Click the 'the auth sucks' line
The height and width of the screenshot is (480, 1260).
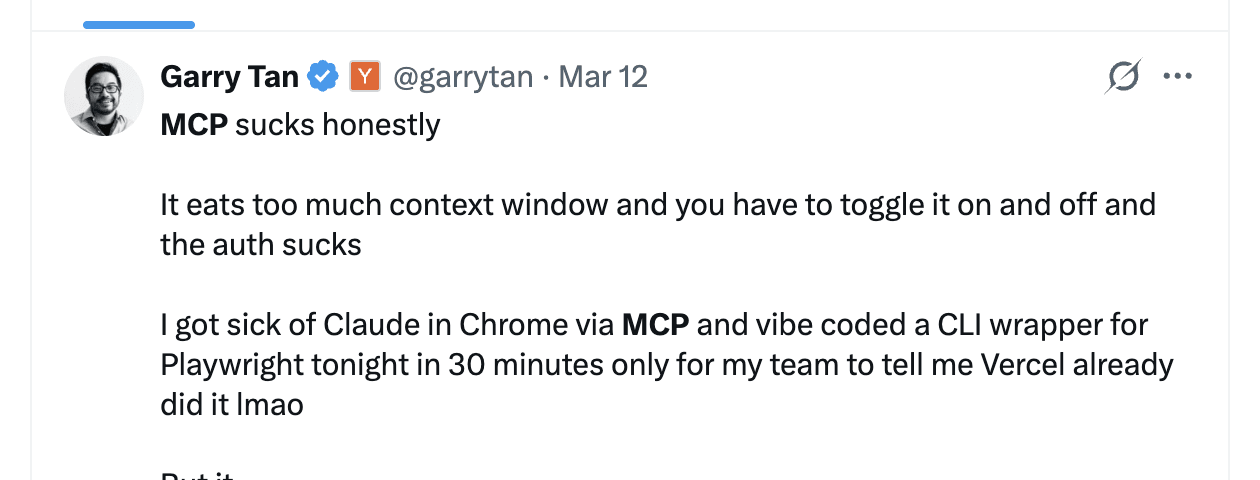click(260, 245)
